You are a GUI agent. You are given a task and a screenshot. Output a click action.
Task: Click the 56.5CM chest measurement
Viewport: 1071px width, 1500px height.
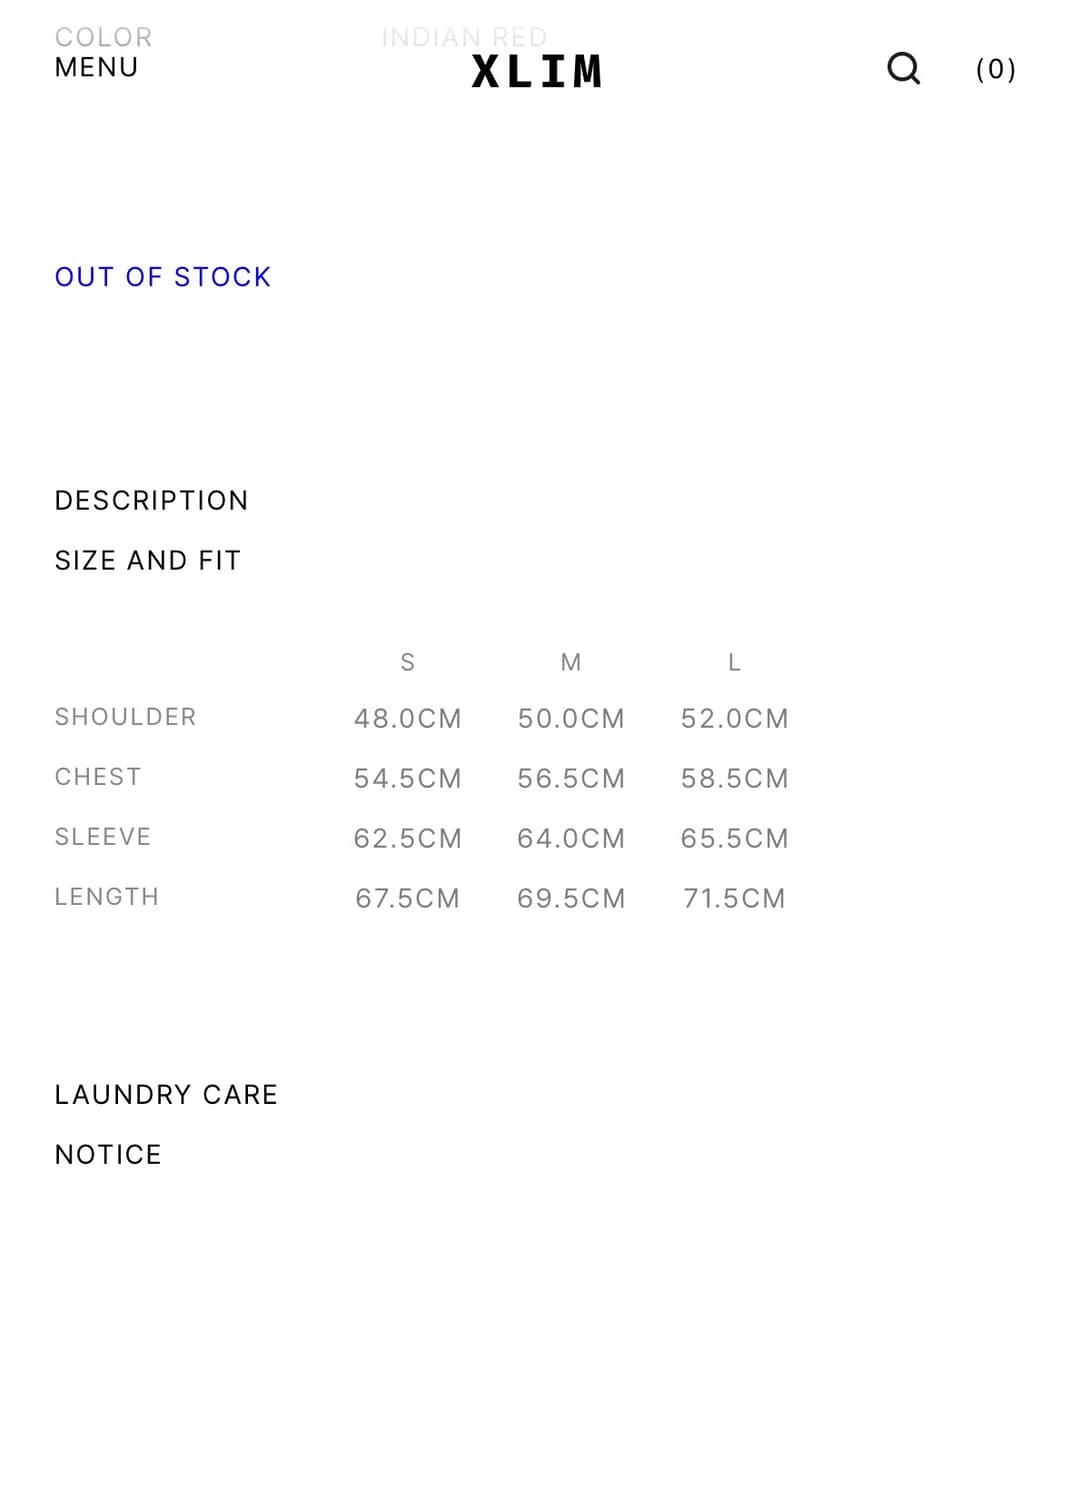click(571, 778)
